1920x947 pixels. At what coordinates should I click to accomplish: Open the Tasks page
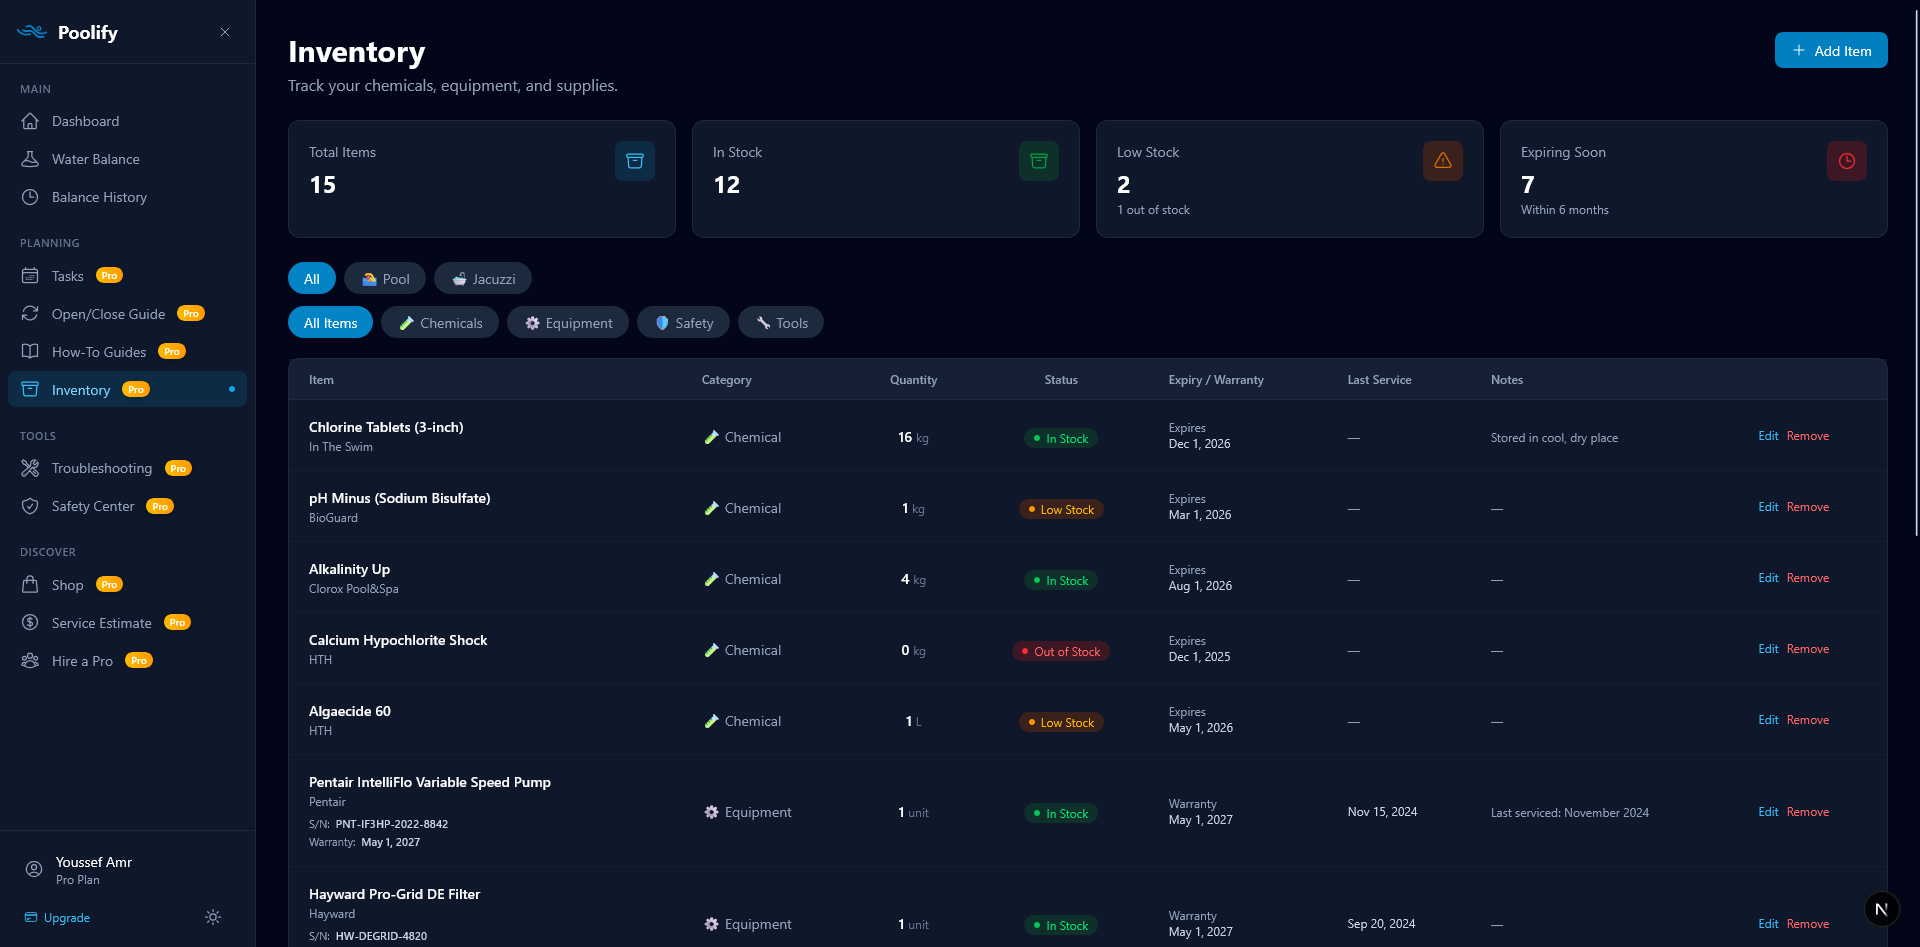tap(127, 275)
